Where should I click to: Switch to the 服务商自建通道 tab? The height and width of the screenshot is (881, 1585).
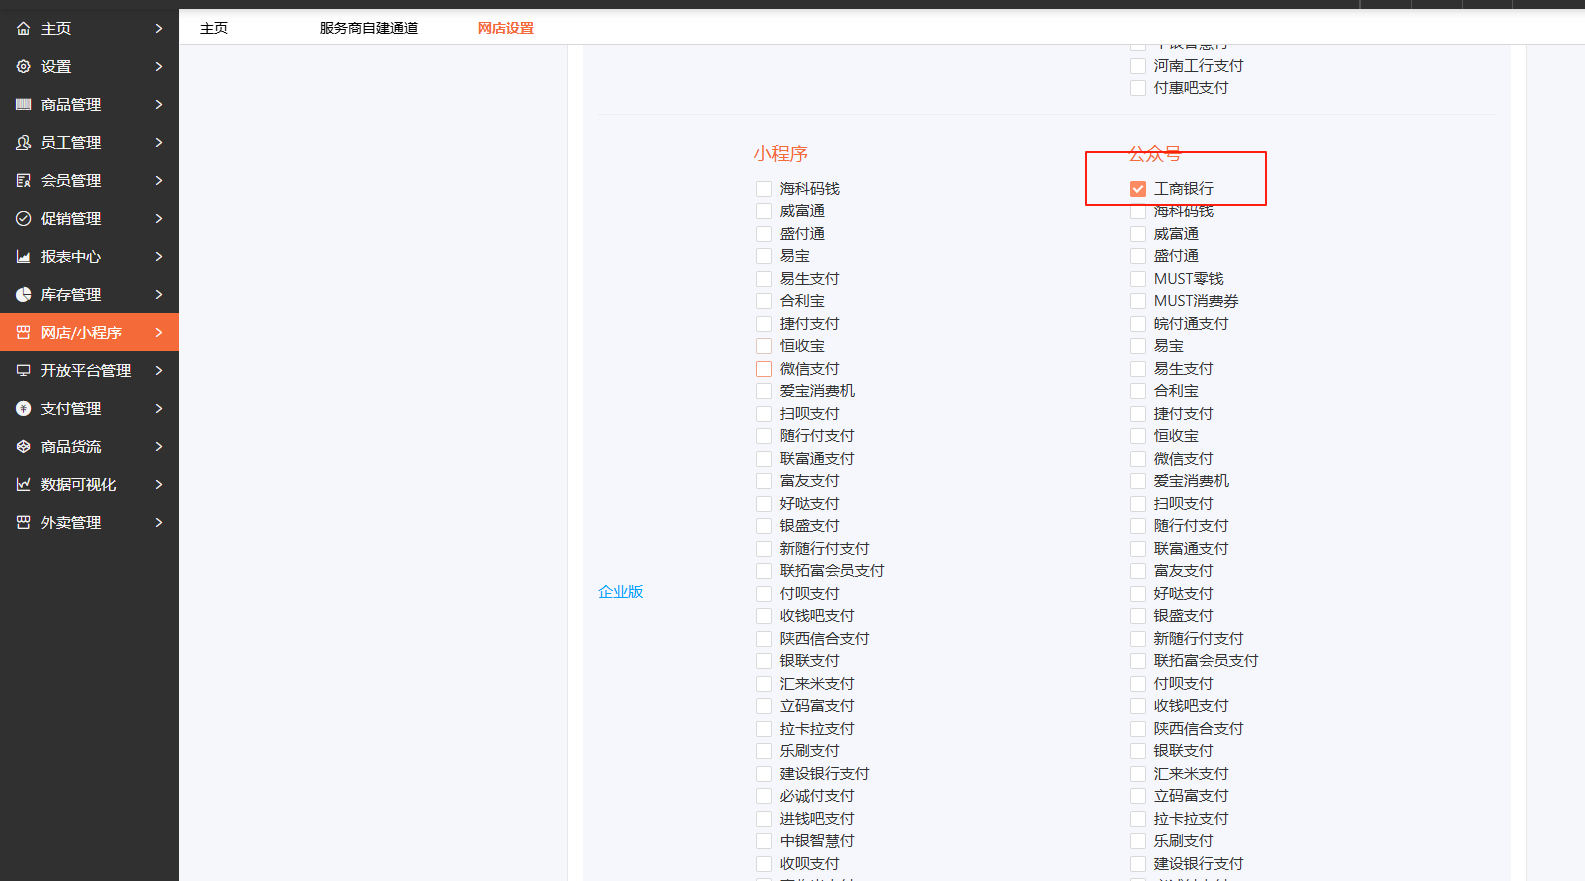[x=369, y=28]
